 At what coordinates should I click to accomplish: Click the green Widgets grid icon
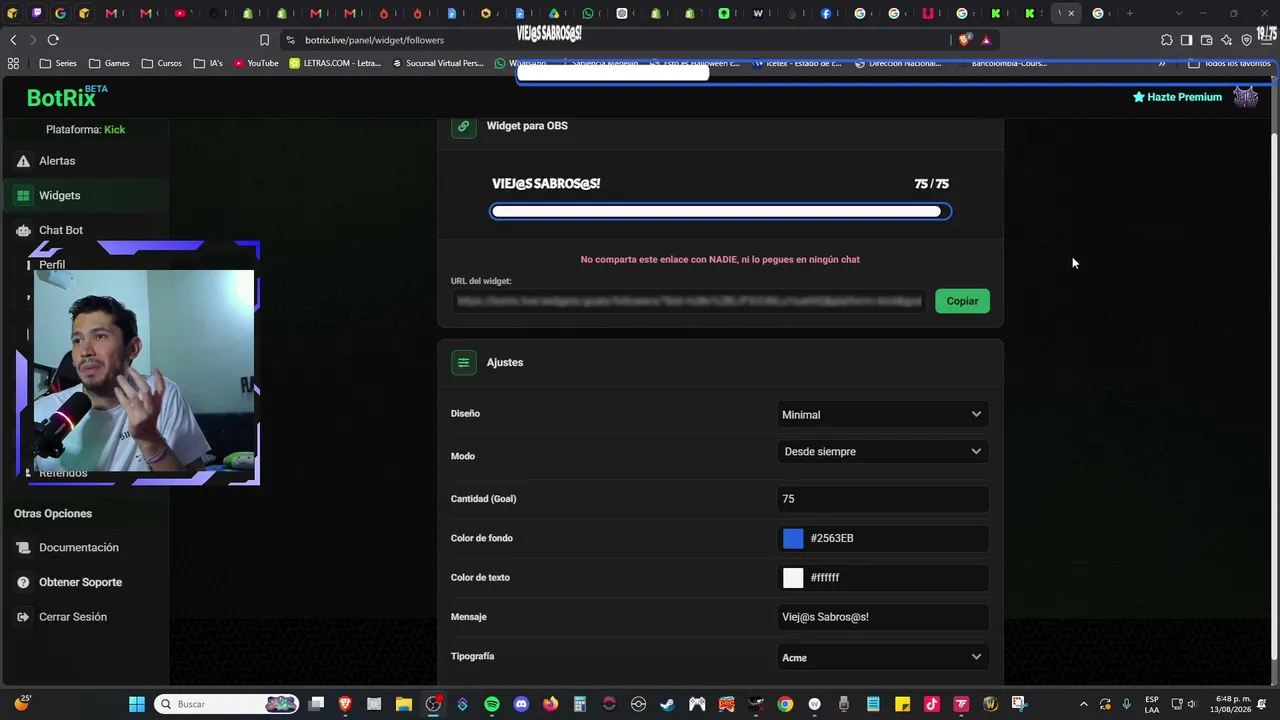(x=23, y=196)
